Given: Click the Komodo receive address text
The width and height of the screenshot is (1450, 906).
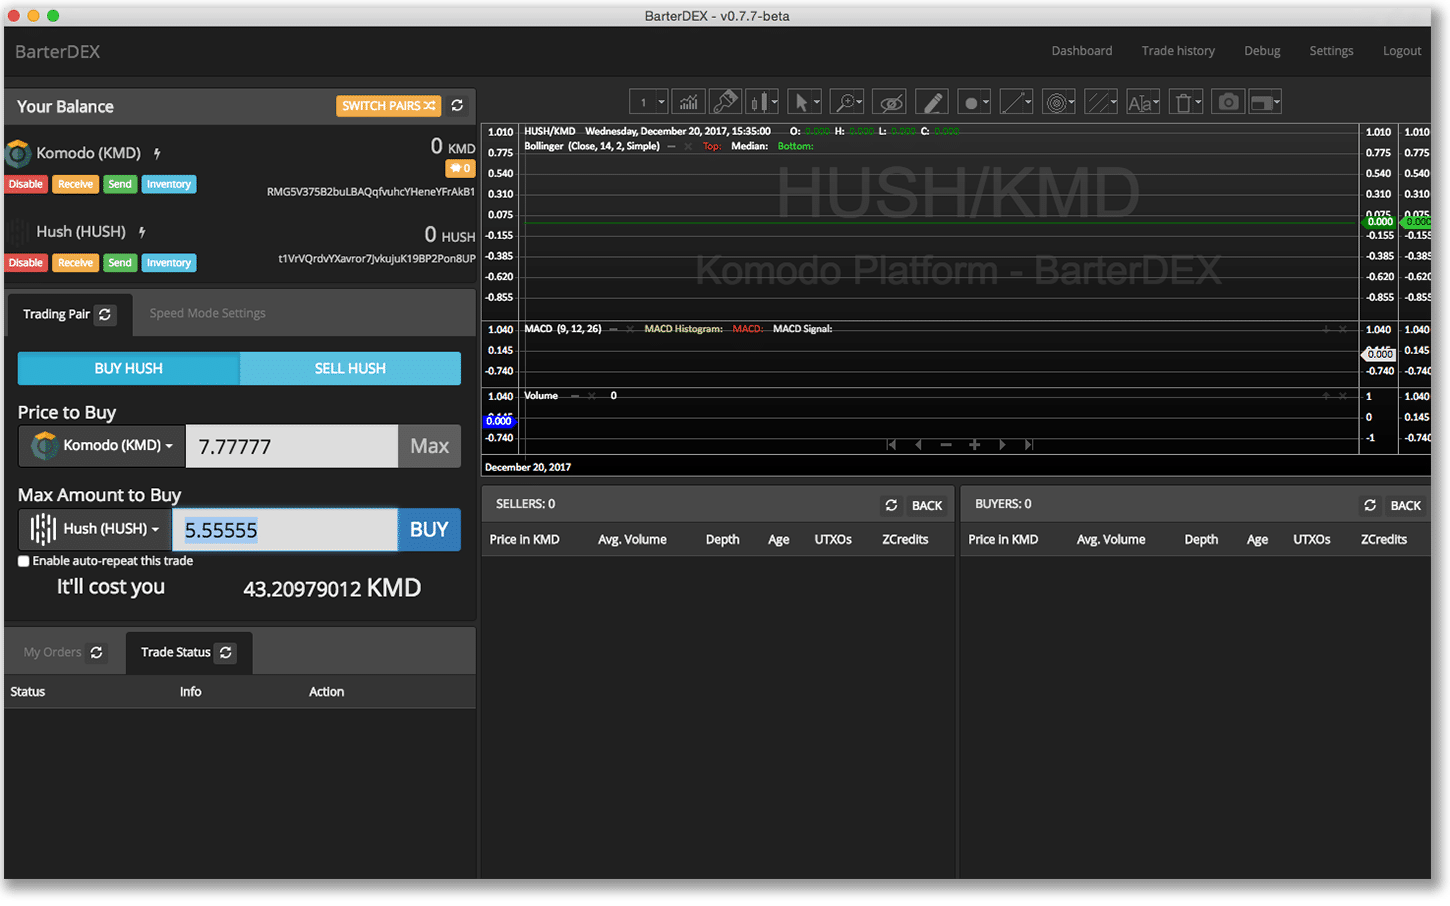Looking at the screenshot, I should (371, 191).
